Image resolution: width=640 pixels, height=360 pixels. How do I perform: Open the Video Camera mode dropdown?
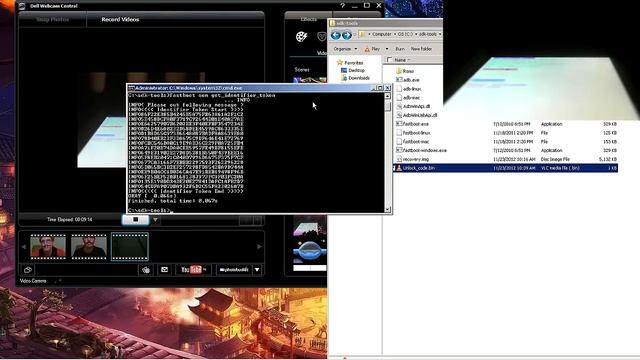coord(60,281)
